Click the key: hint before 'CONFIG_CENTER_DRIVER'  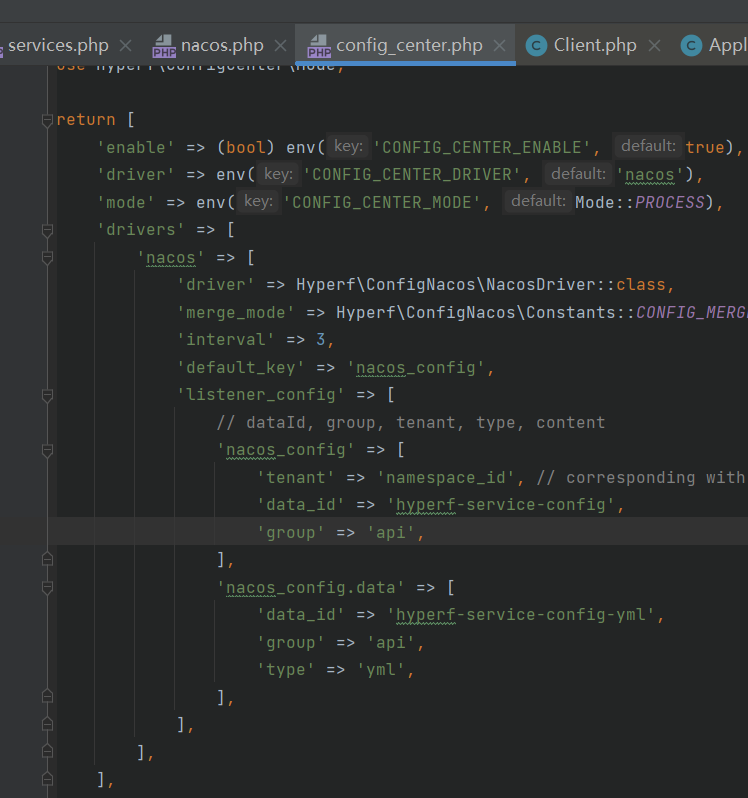click(x=278, y=174)
